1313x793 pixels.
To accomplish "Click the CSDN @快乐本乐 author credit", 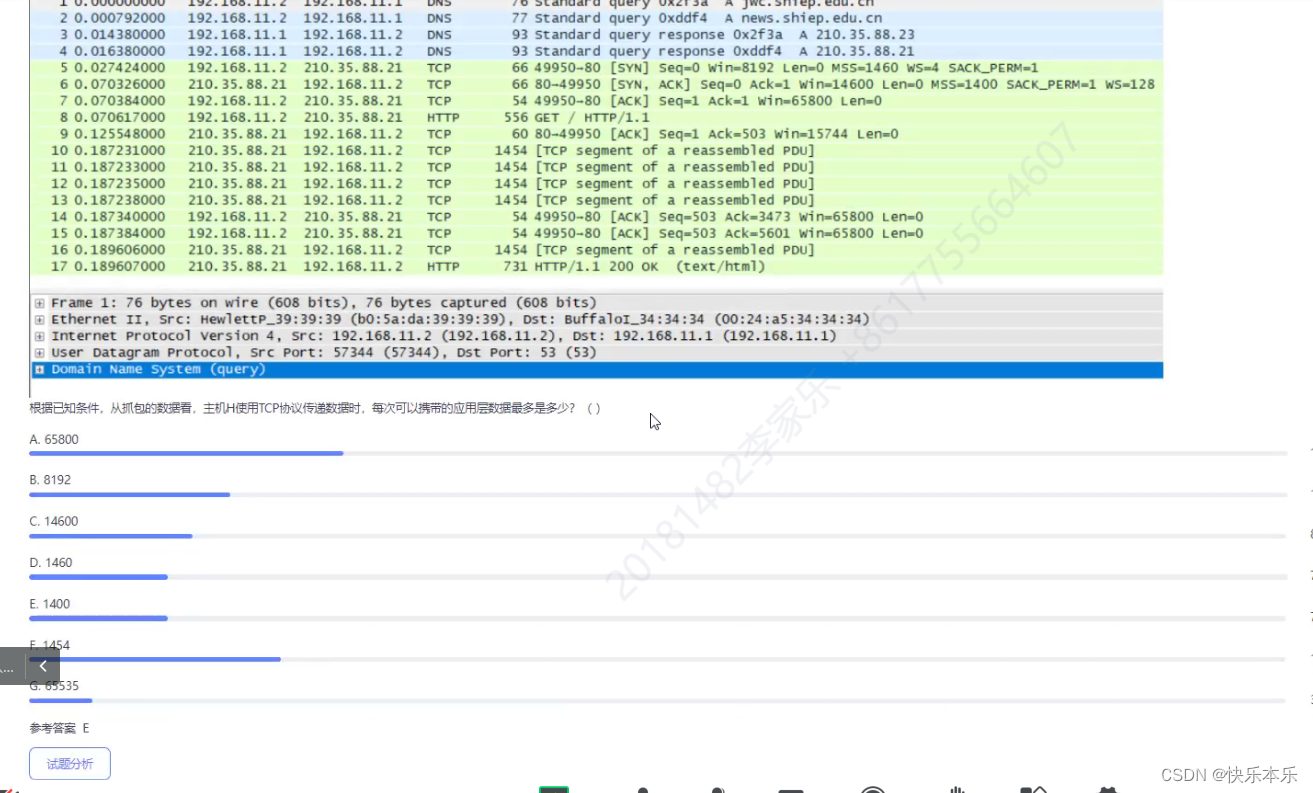I will (1229, 775).
